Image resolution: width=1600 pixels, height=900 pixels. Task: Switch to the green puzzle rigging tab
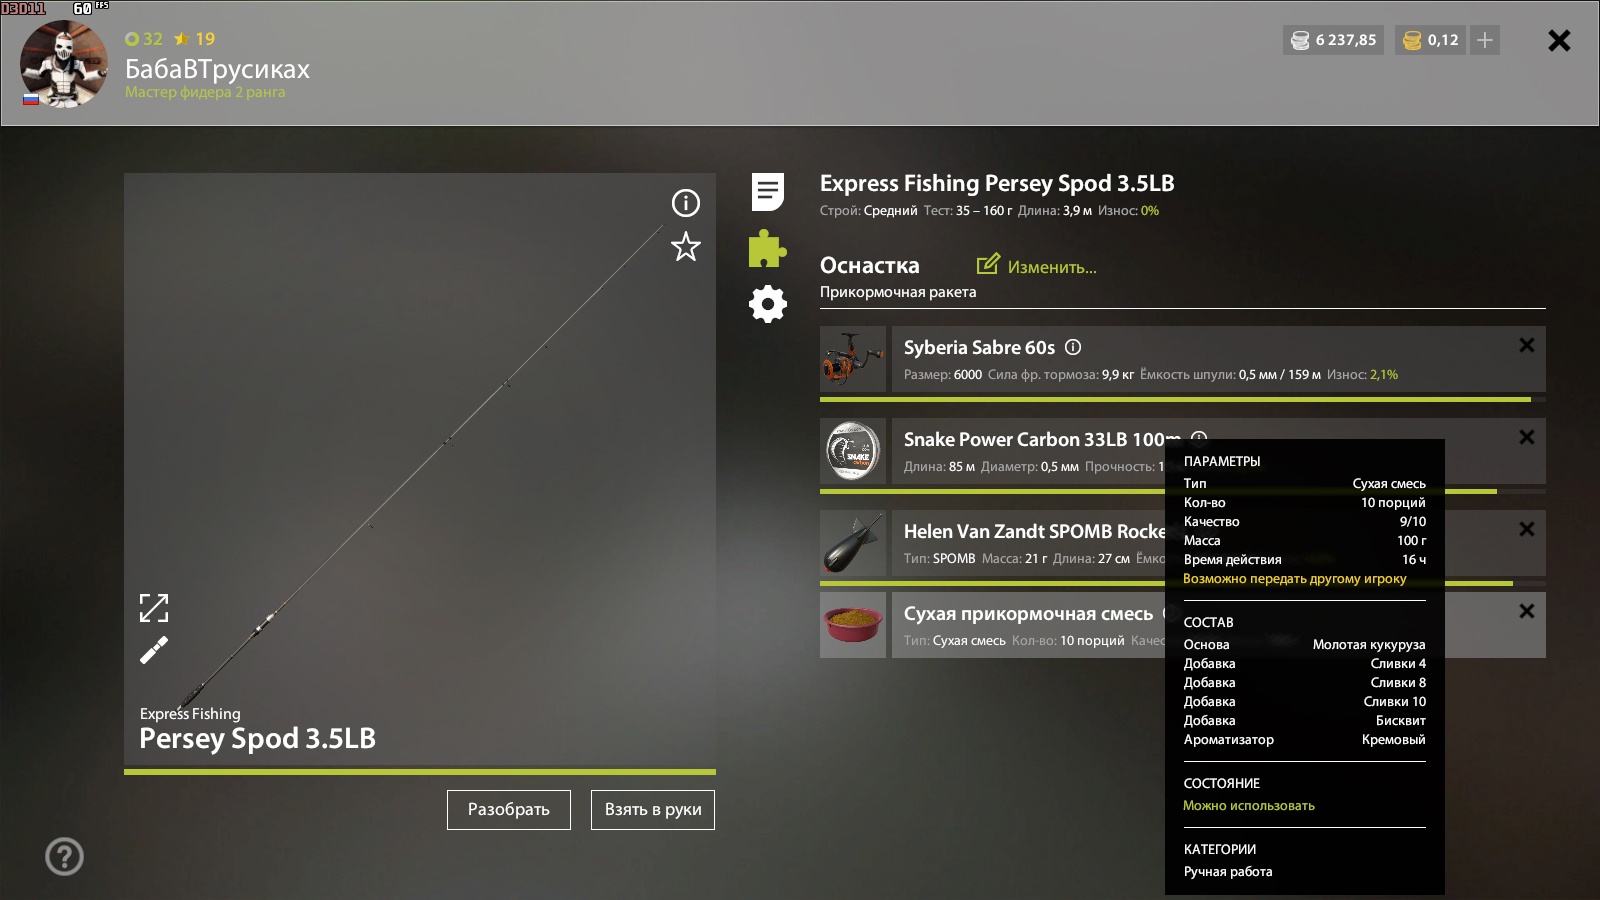coord(768,249)
